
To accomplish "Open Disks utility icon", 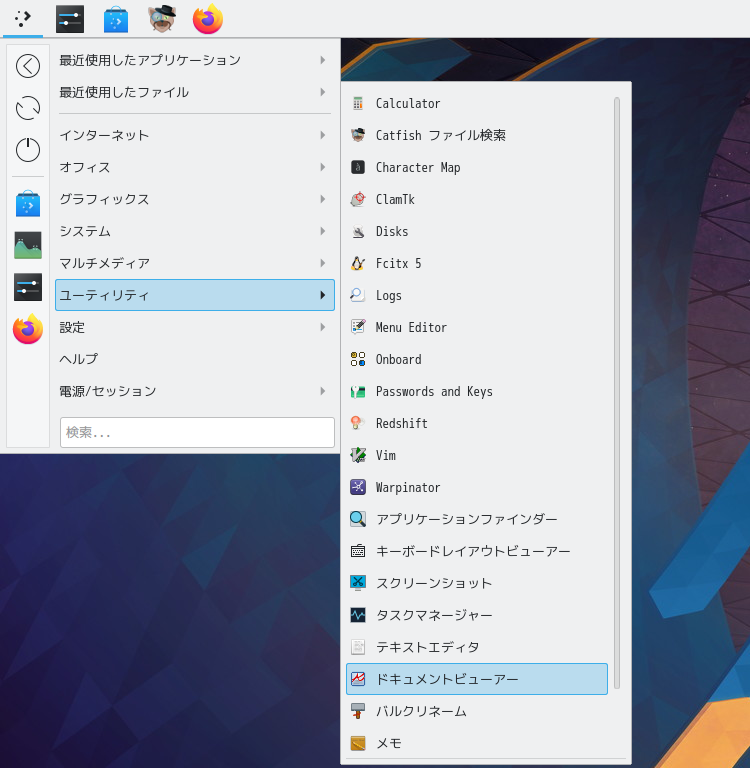I will coord(358,231).
